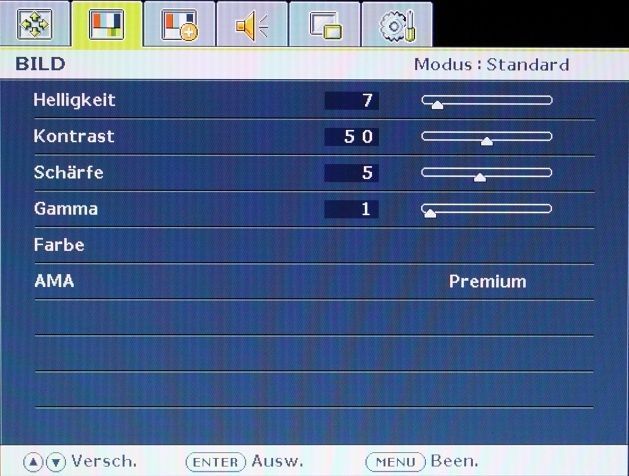This screenshot has width=629, height=476.
Task: Click the Ausw. hint text
Action: [278, 461]
